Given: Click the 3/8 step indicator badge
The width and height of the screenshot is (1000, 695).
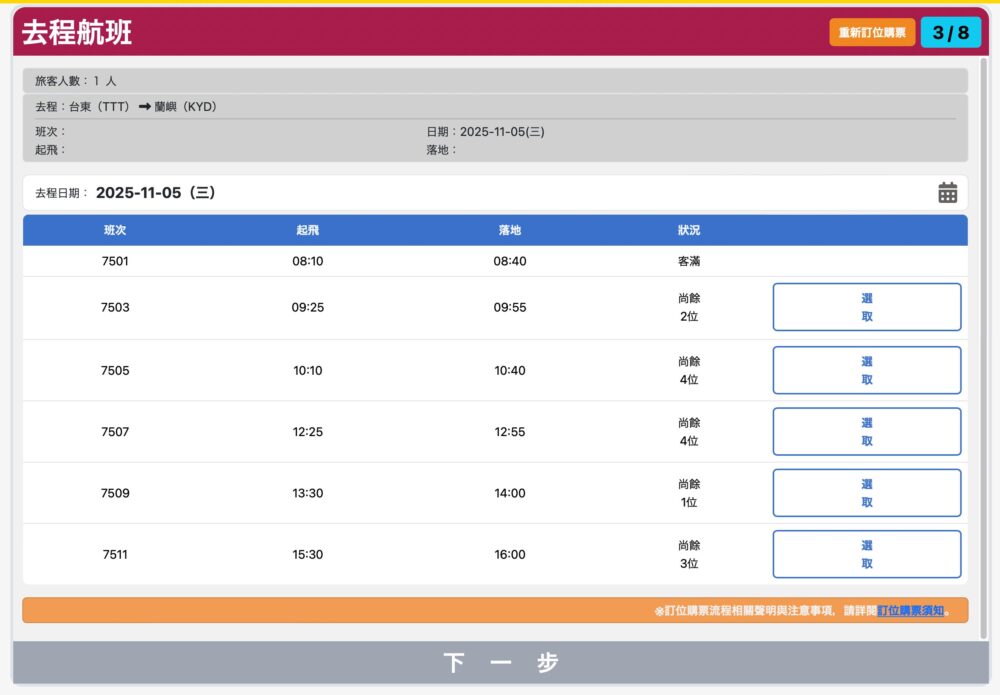Looking at the screenshot, I should tap(950, 33).
